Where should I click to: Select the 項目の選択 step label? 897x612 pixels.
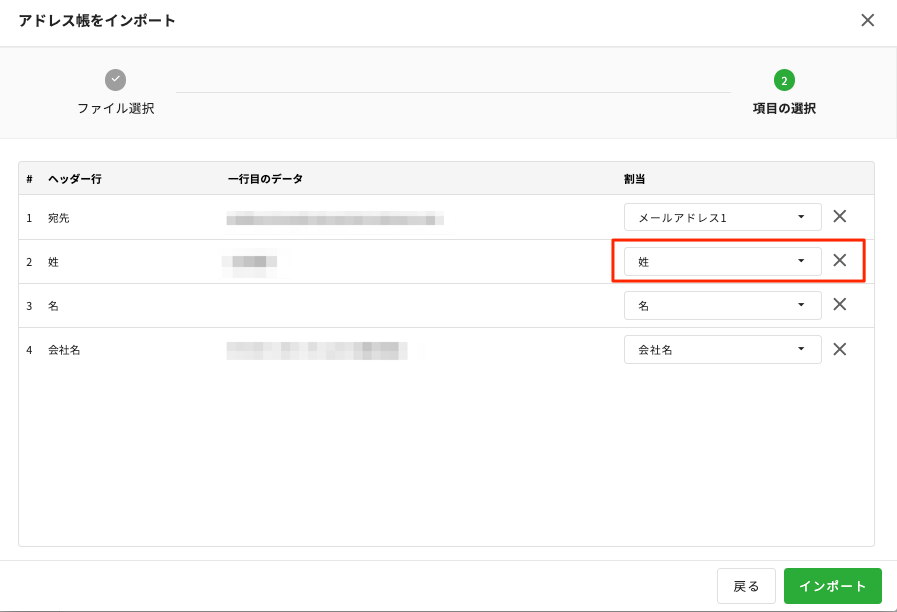784,108
